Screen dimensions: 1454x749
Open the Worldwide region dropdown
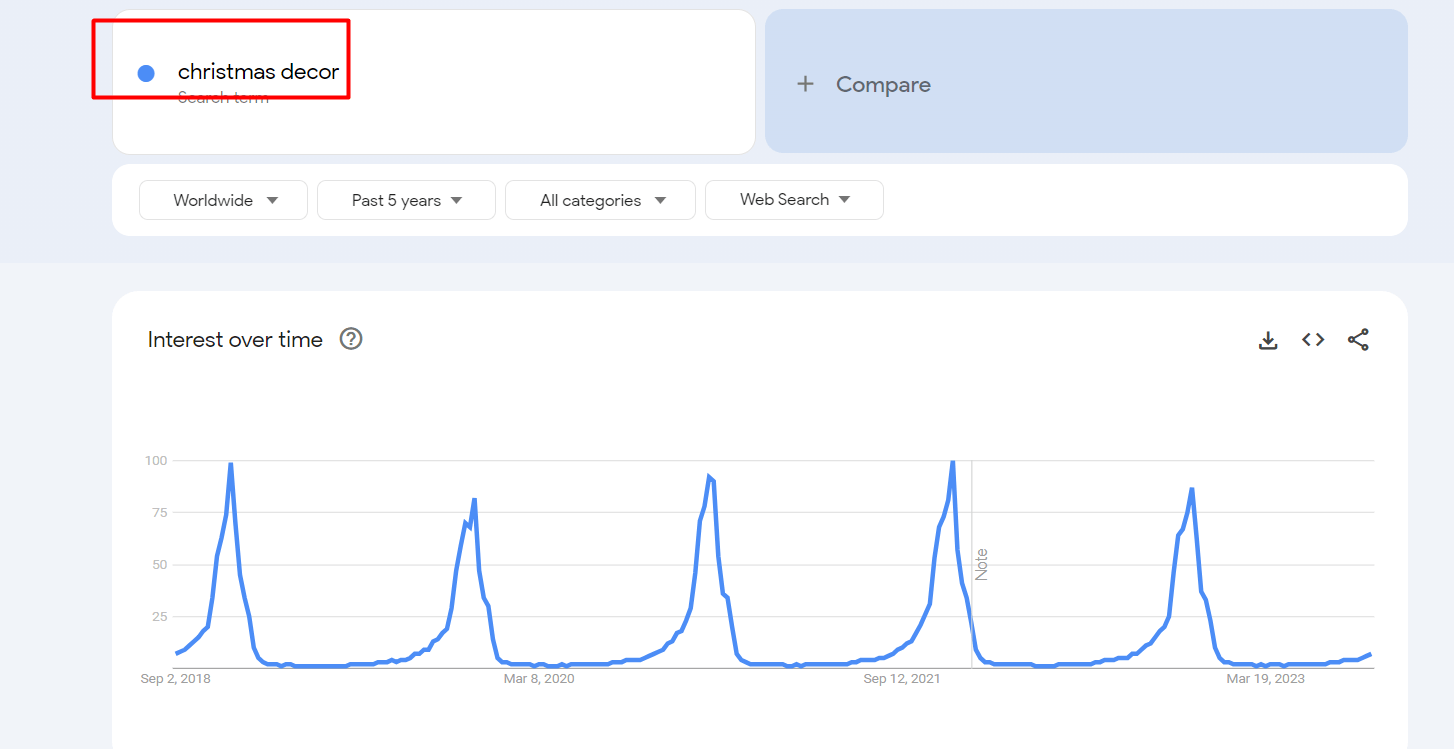(x=224, y=200)
